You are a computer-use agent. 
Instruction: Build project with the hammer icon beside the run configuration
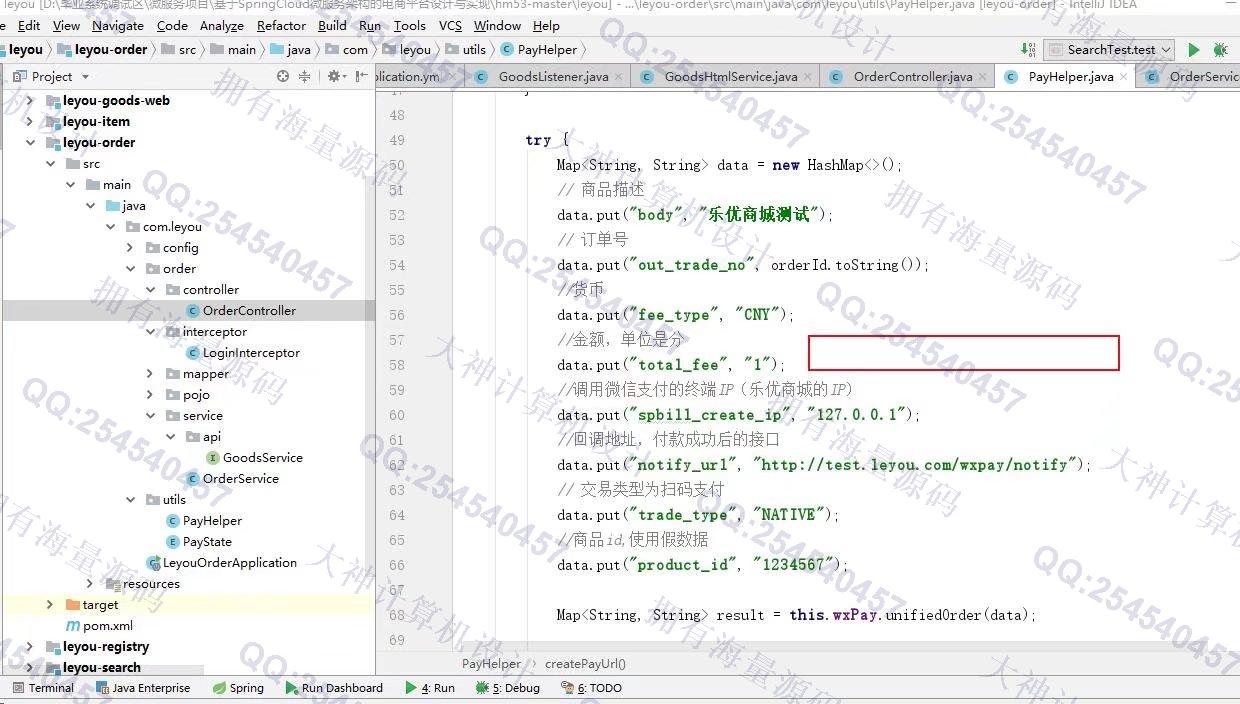click(1029, 49)
